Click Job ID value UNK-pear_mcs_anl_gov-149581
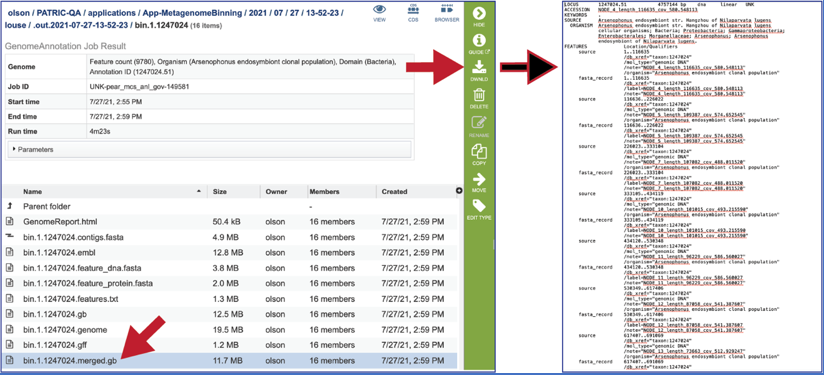This screenshot has width=824, height=375. point(139,87)
